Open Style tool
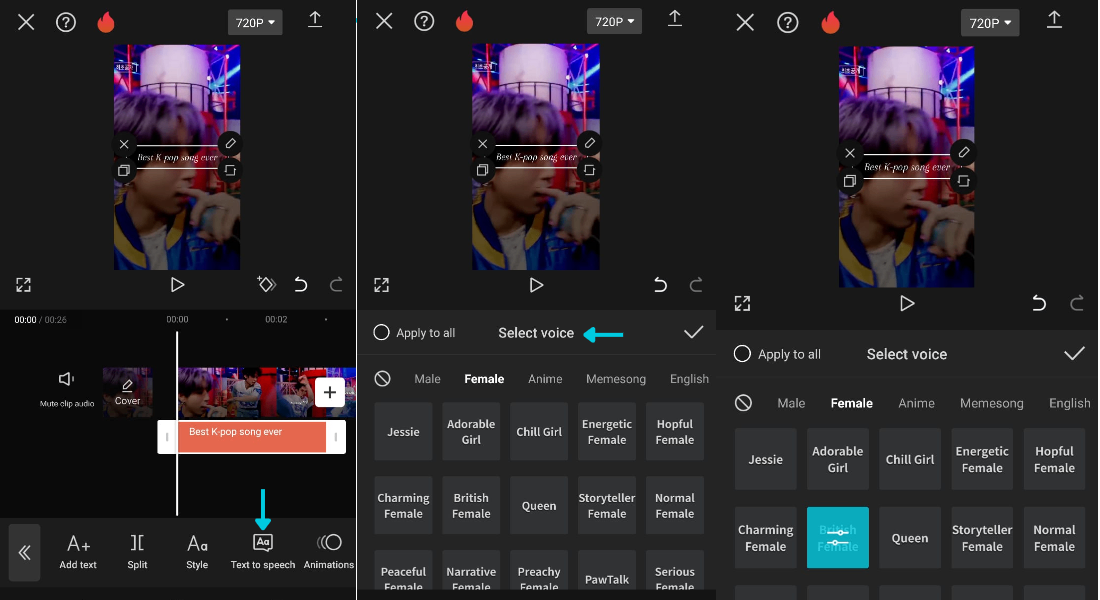Image resolution: width=1100 pixels, height=600 pixels. (x=197, y=552)
